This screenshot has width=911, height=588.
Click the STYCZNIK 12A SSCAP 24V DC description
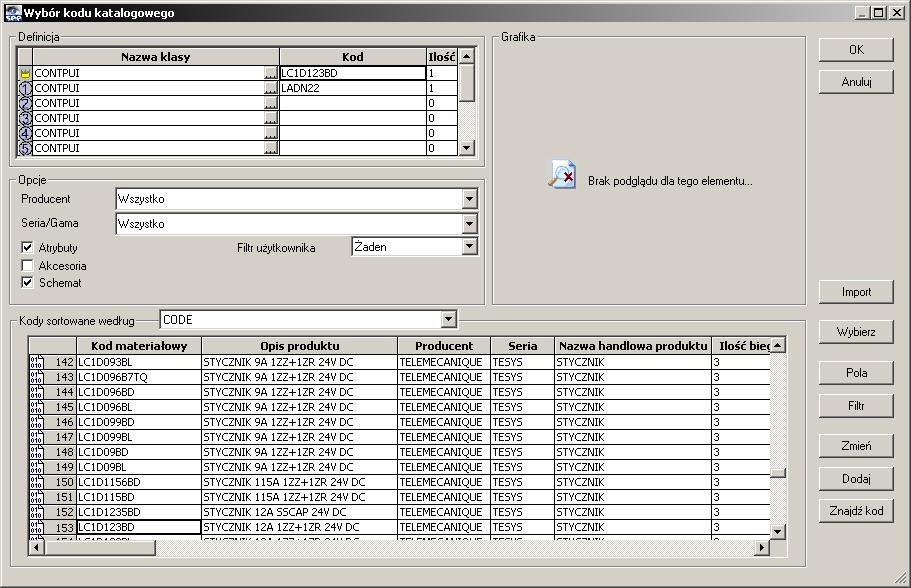click(300, 513)
